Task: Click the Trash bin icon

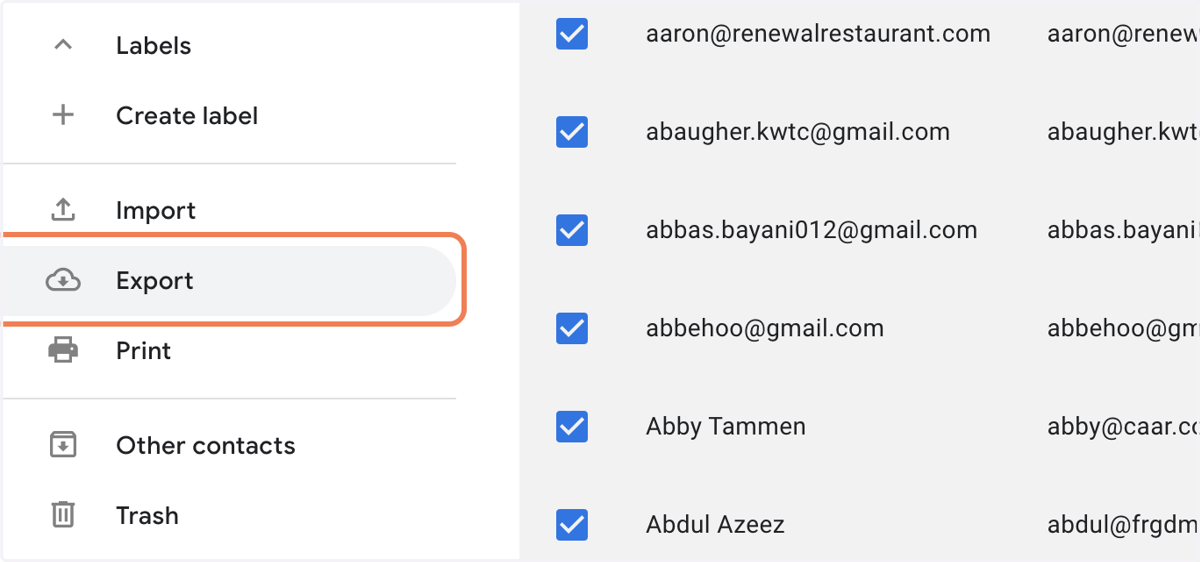Action: [x=63, y=515]
